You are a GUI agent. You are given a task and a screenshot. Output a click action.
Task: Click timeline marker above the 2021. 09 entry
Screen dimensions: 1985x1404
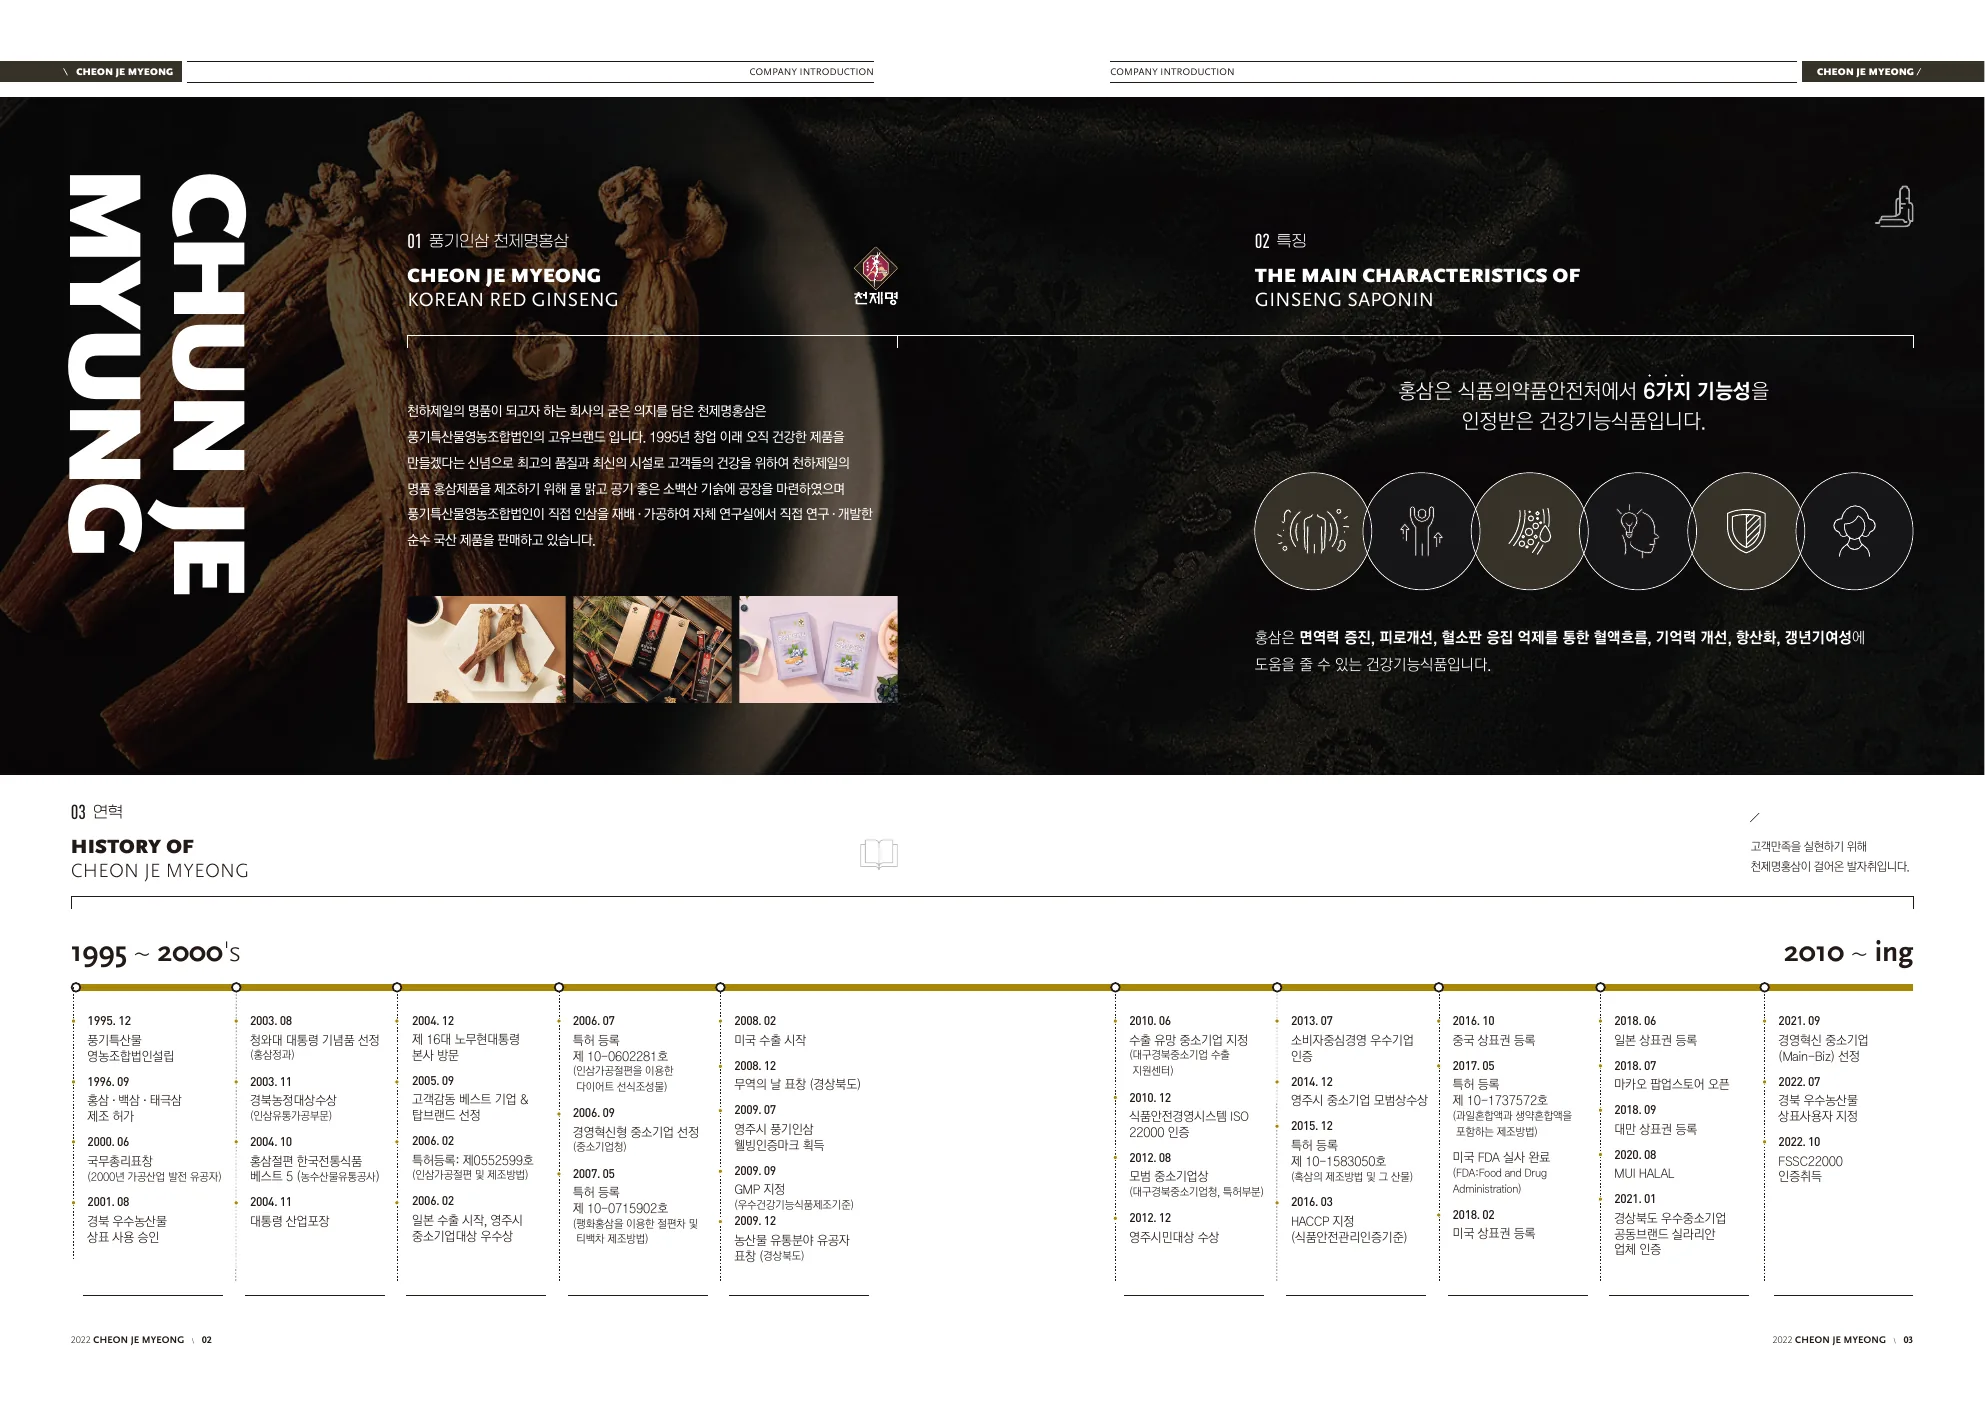1764,987
